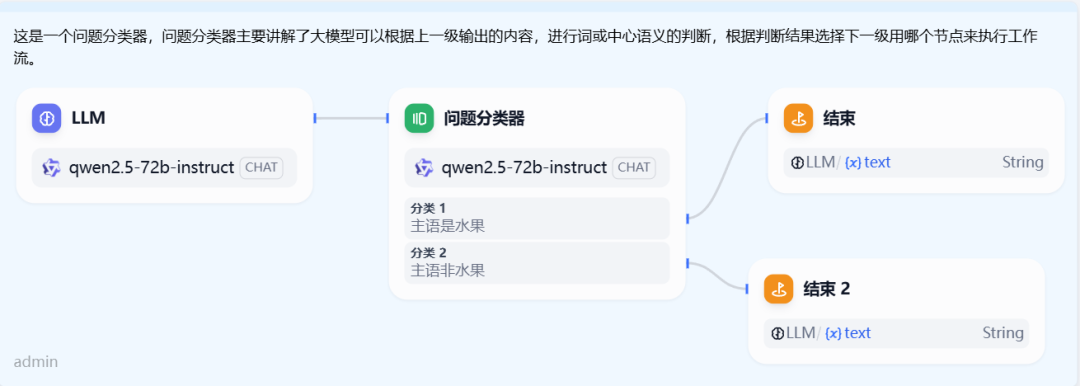The height and width of the screenshot is (386, 1080).
Task: Click the 分类 1 output connector handle
Action: [x=687, y=219]
